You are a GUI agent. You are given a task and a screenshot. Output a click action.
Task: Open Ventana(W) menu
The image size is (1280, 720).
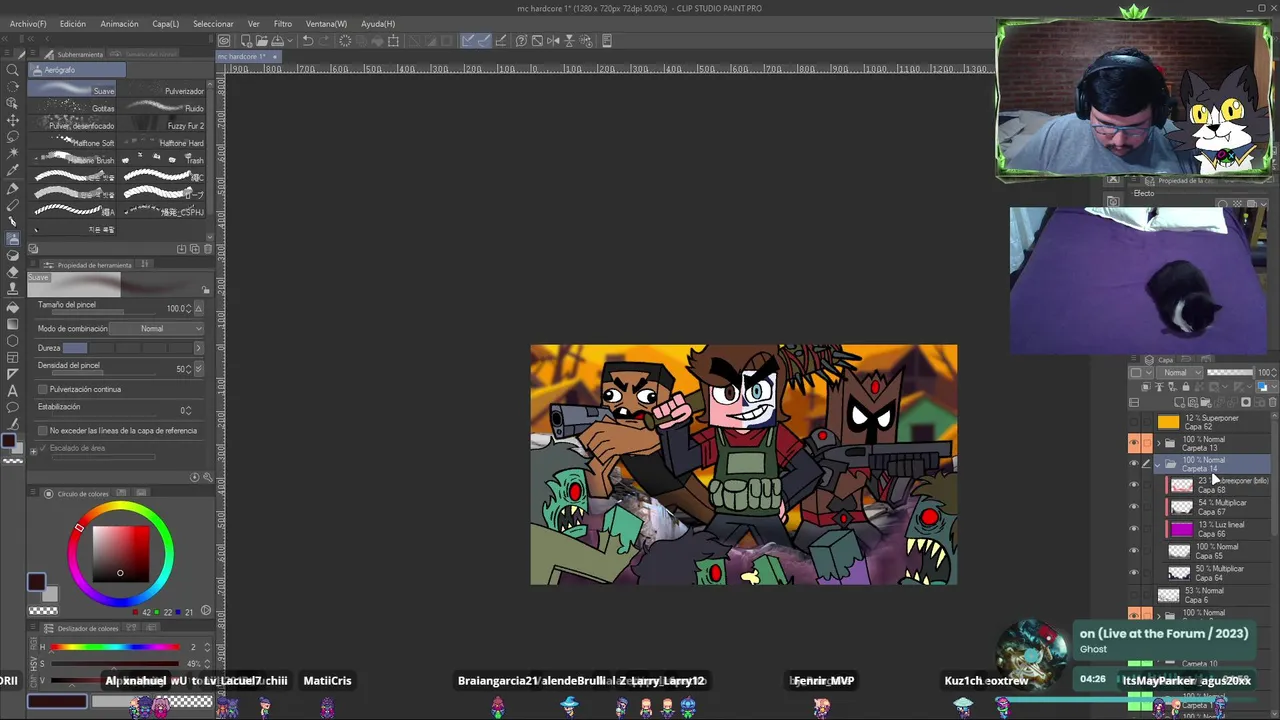326,23
